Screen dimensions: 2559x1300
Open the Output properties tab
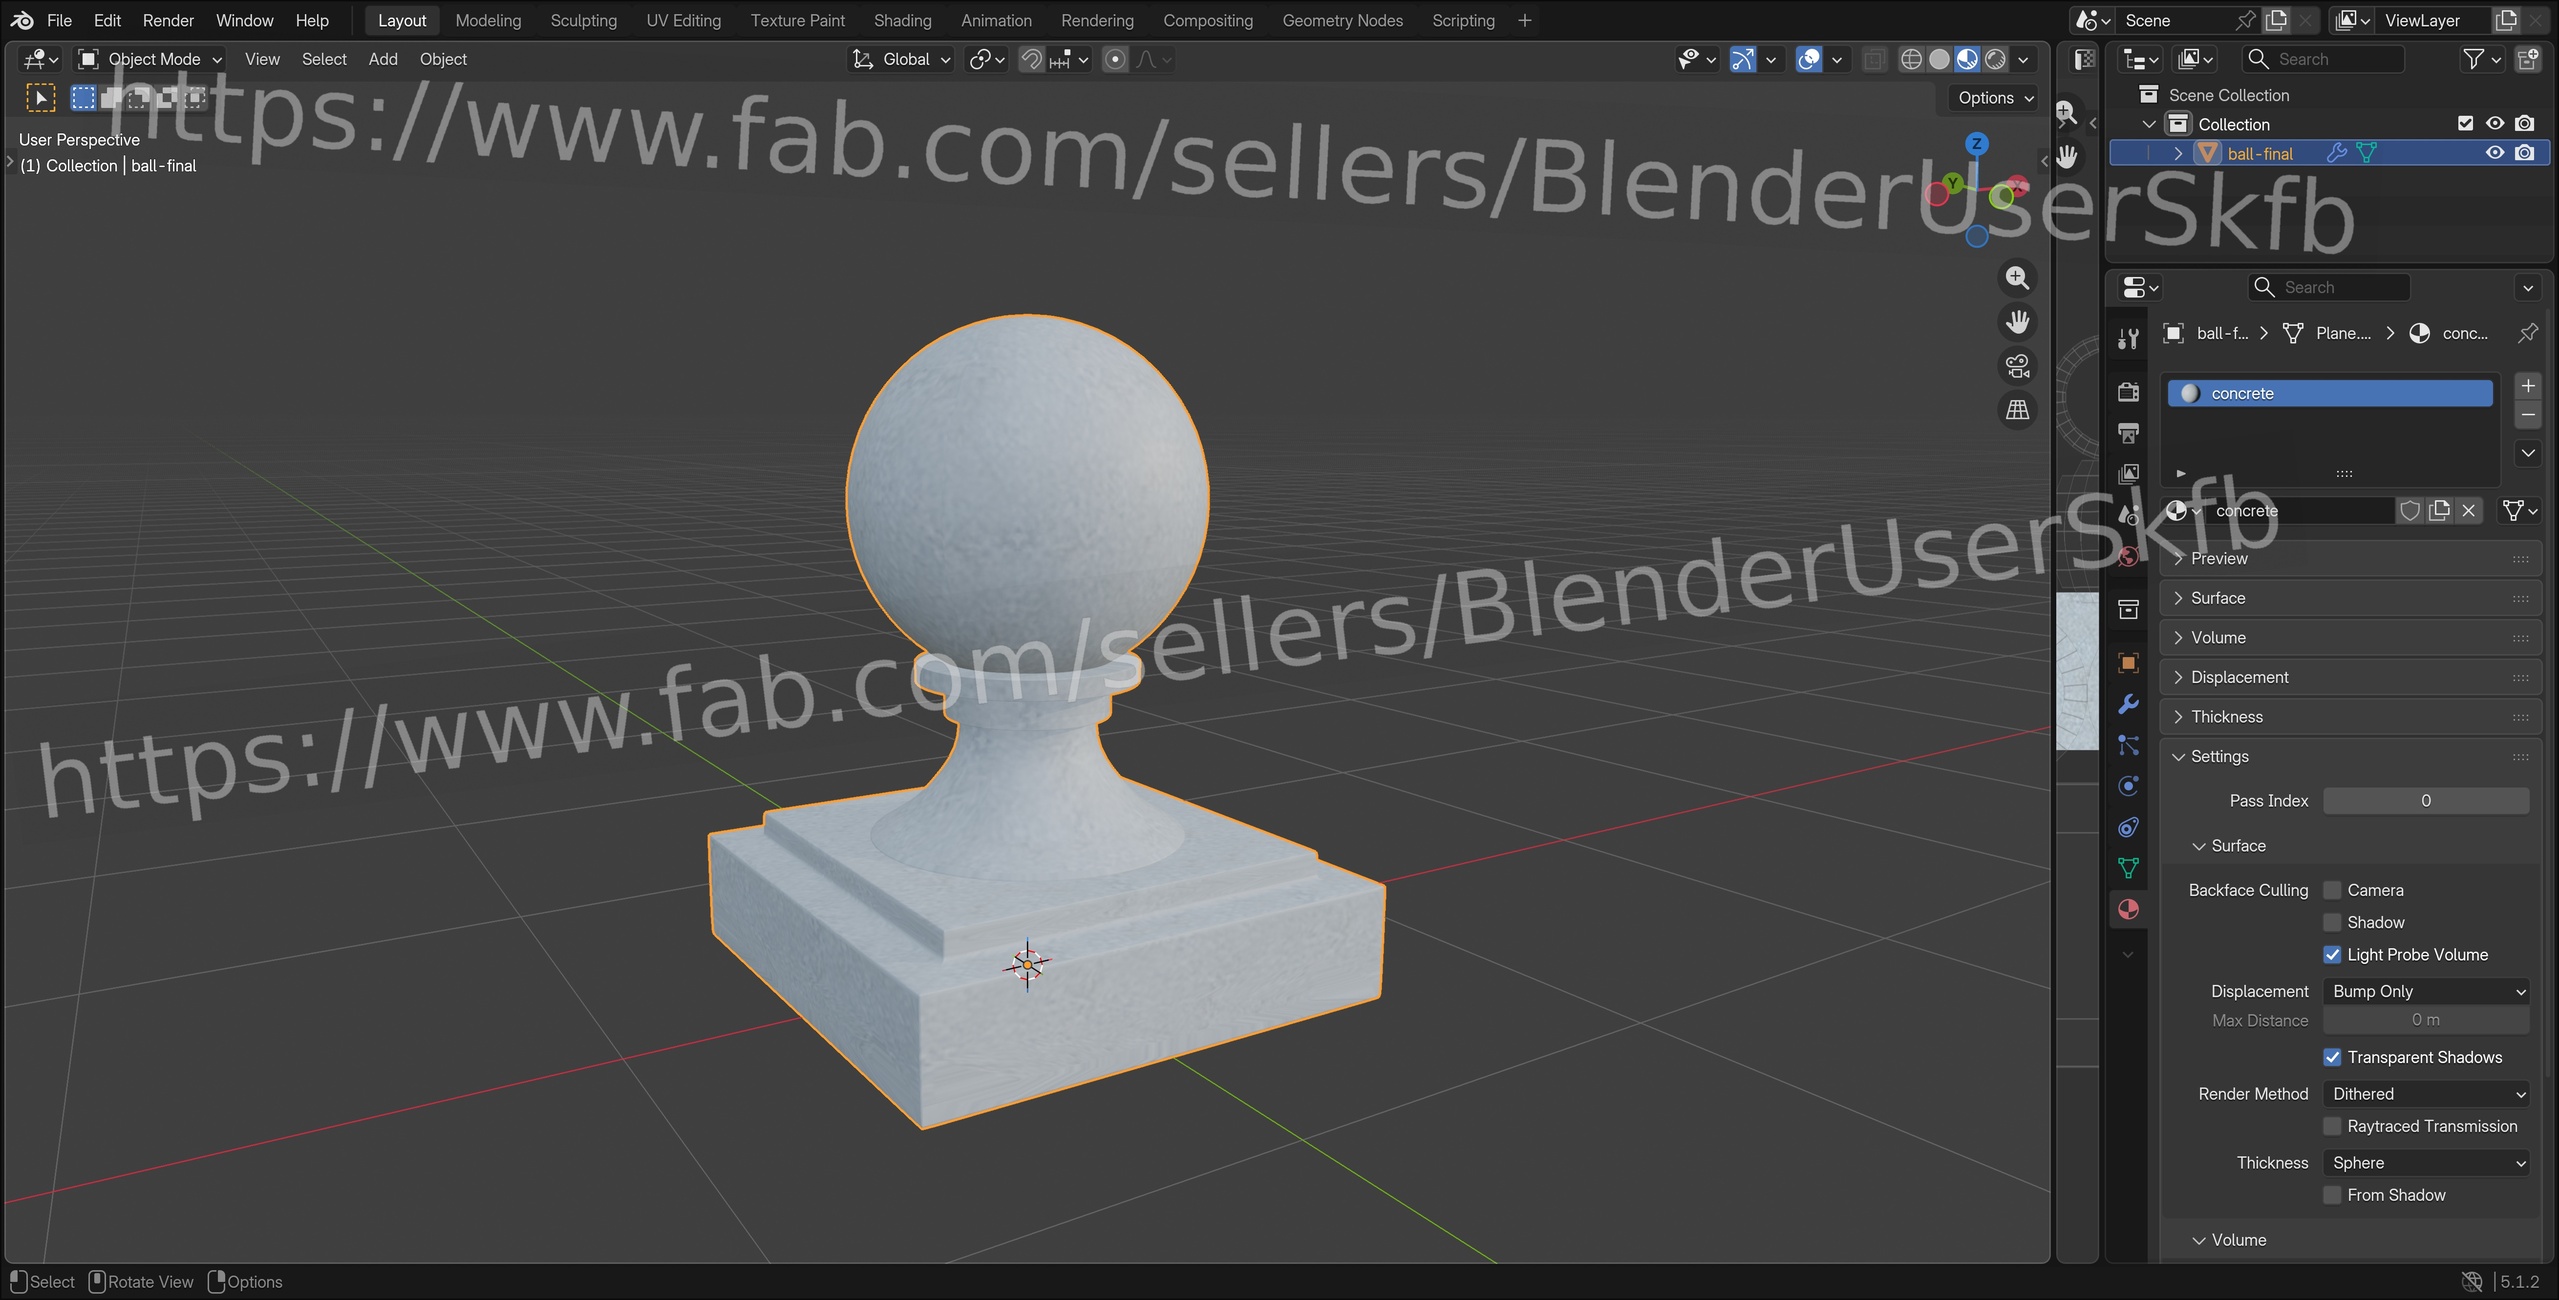[2128, 433]
